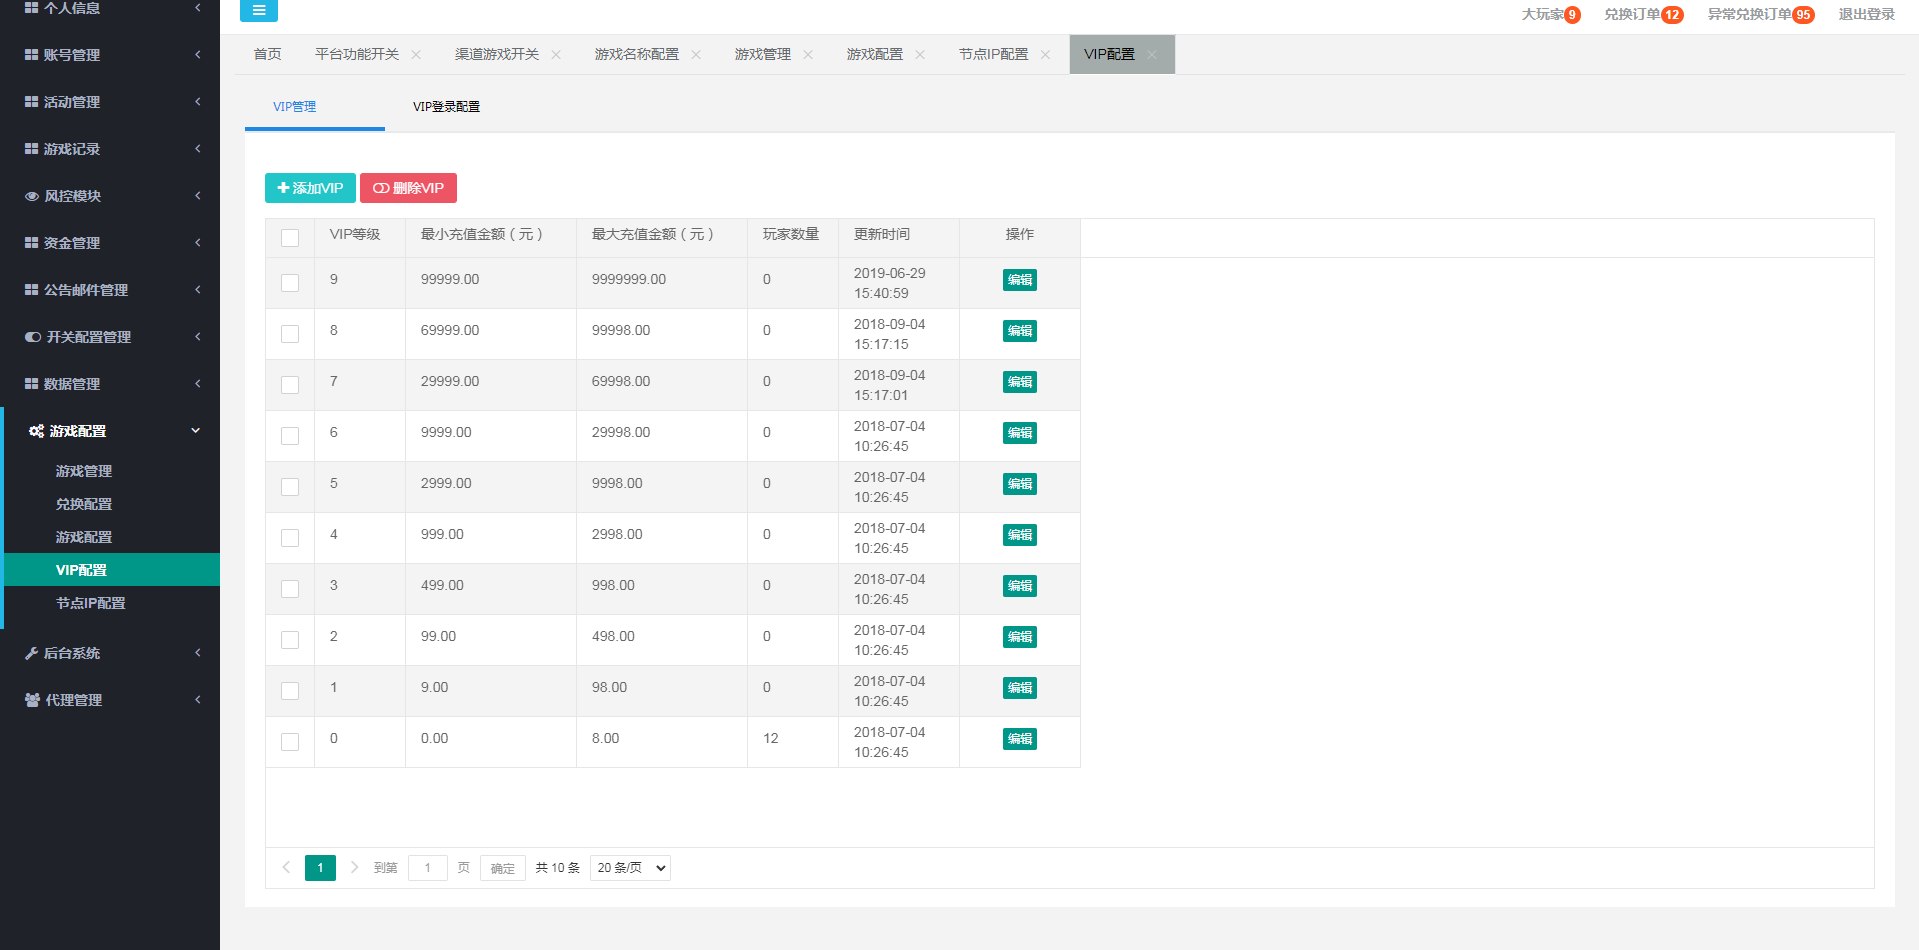1919x950 pixels.
Task: Check the select-all checkbox in table header
Action: point(290,238)
